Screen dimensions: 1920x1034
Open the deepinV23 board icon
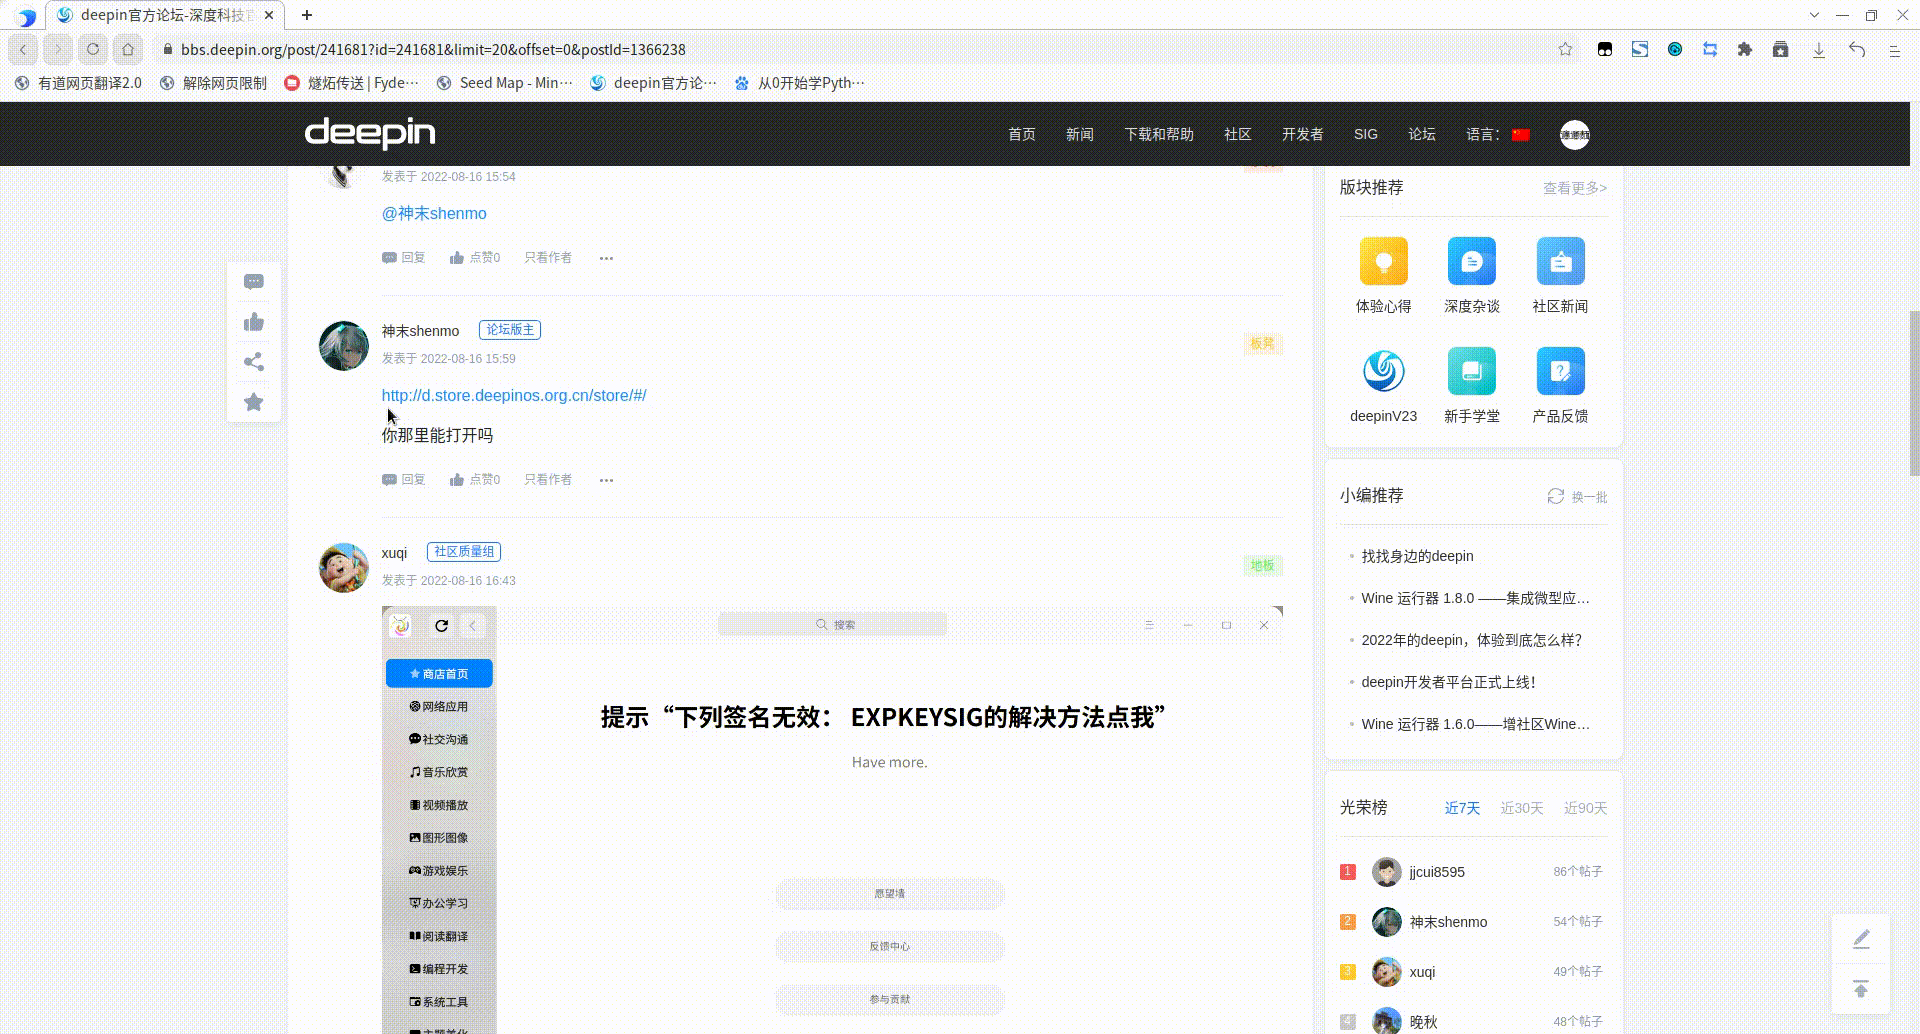tap(1383, 371)
